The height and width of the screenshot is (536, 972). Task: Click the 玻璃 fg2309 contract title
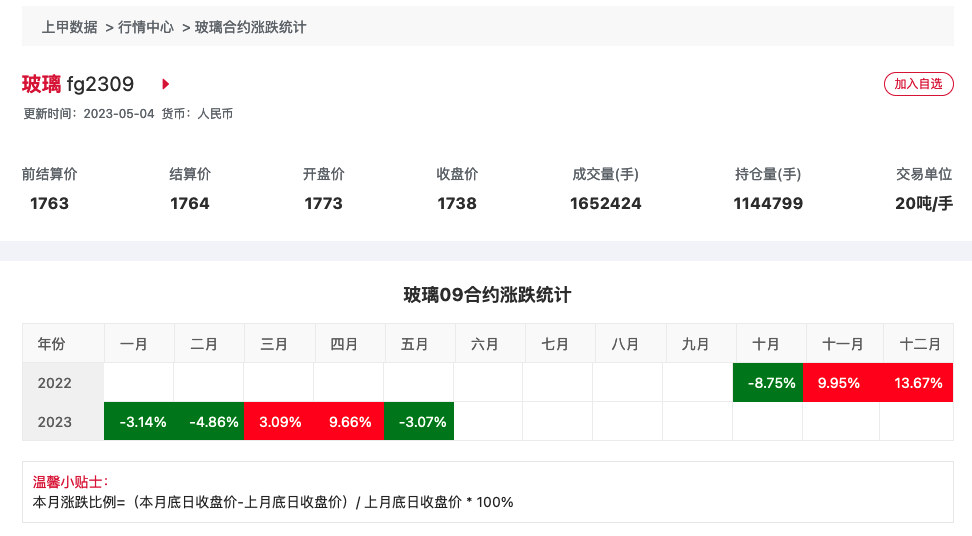coord(78,84)
